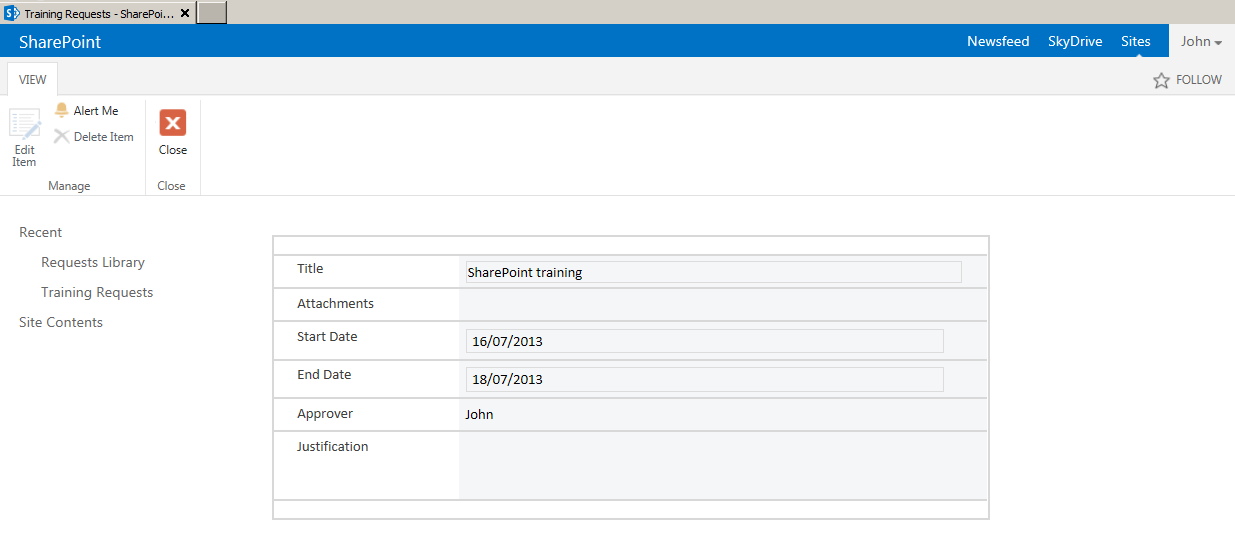Click the red Close icon in ribbon

(x=173, y=123)
